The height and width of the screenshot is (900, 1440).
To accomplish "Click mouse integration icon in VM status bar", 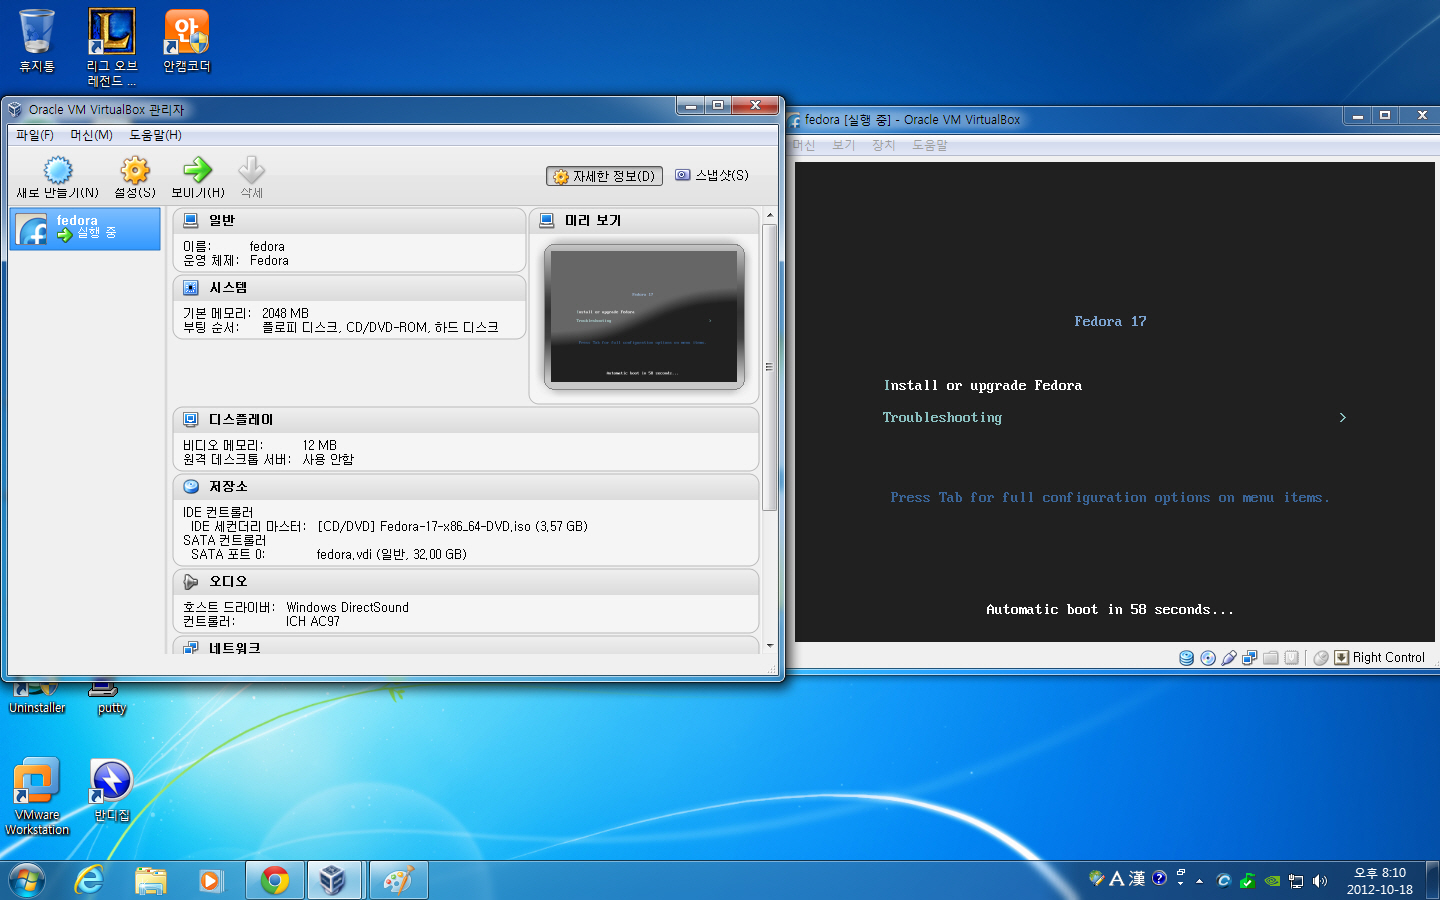I will (1321, 658).
